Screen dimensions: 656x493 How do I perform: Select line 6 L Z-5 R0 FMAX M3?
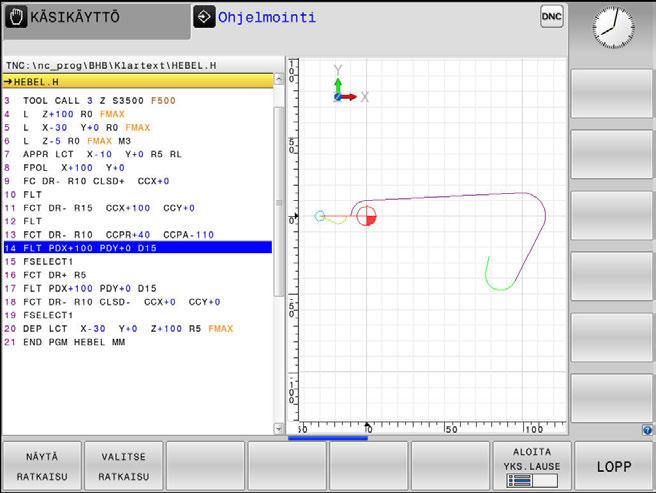(x=138, y=141)
